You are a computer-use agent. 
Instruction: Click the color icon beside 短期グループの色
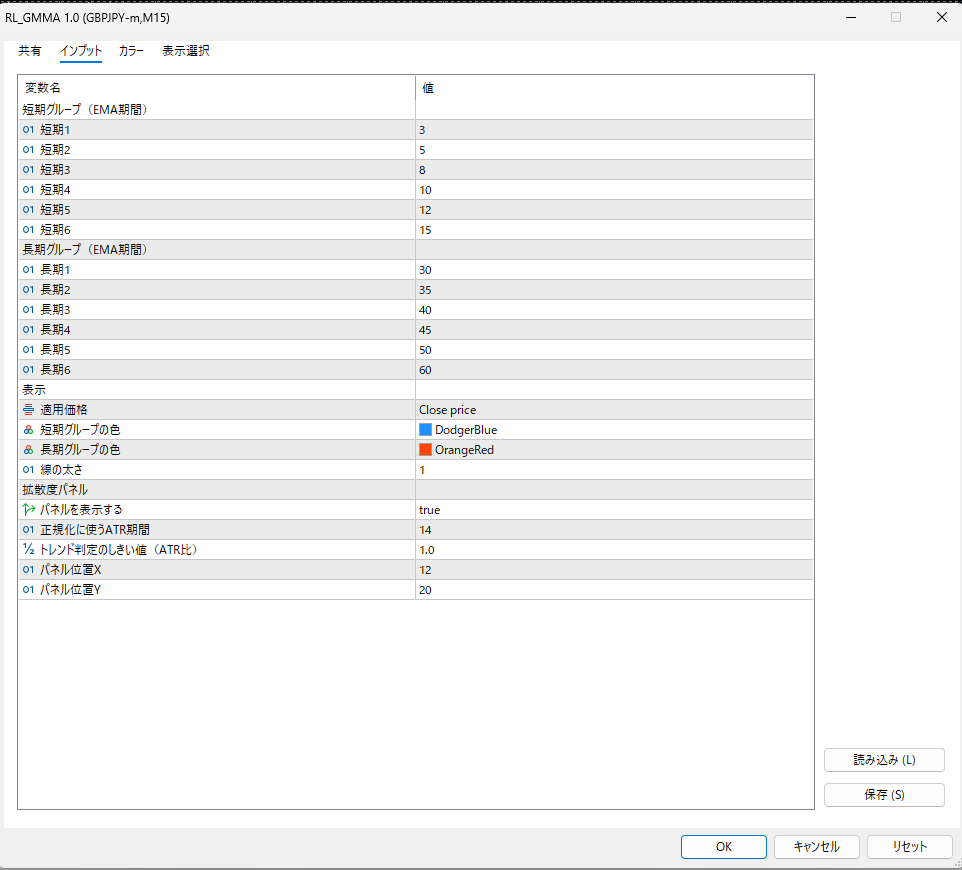[28, 429]
